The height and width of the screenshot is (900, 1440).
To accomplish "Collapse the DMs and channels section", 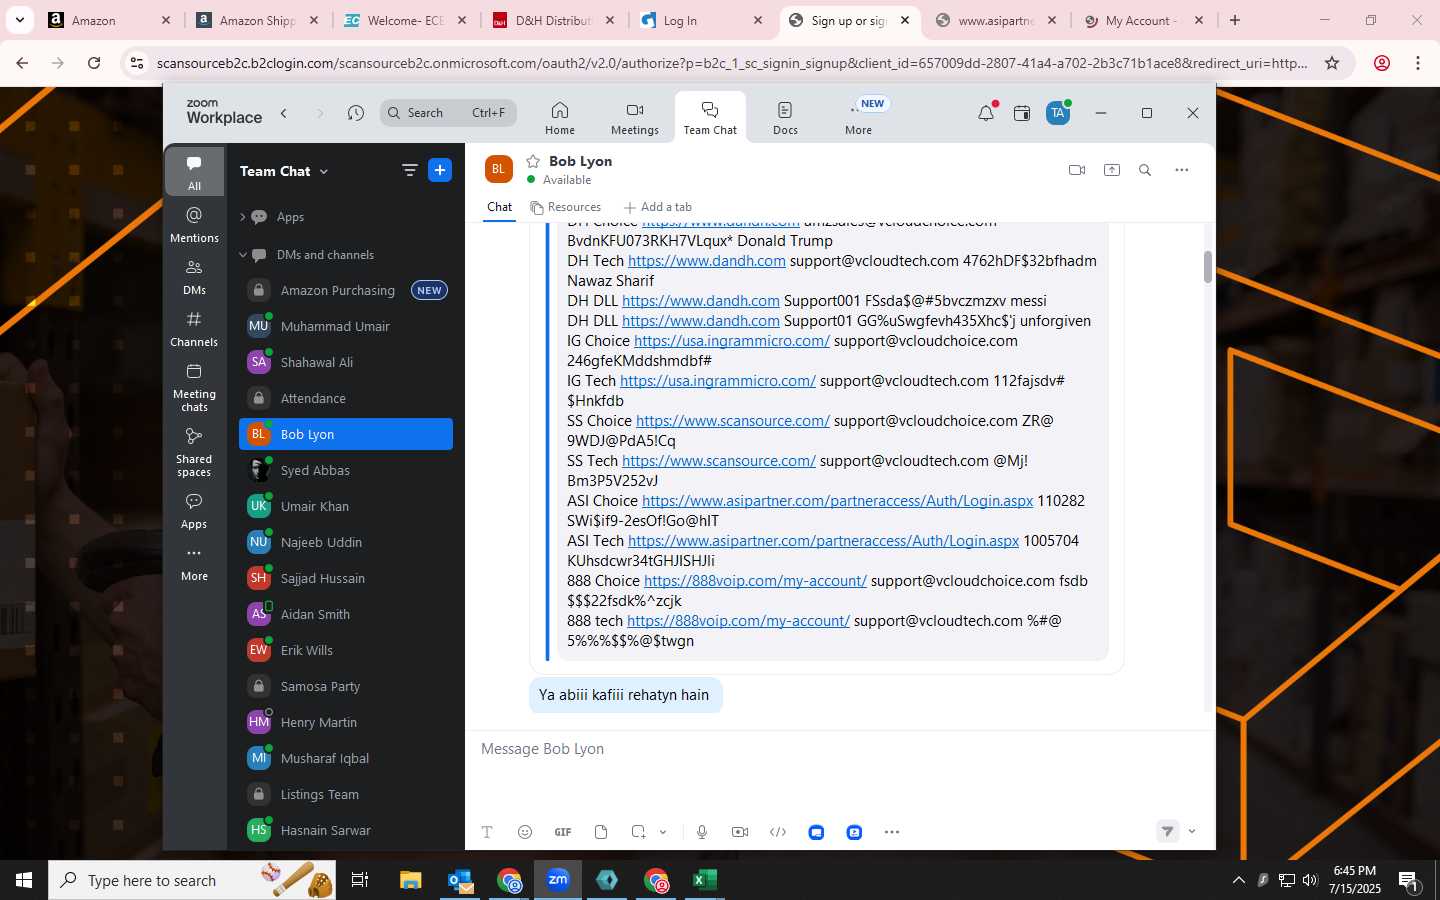I will pyautogui.click(x=242, y=255).
